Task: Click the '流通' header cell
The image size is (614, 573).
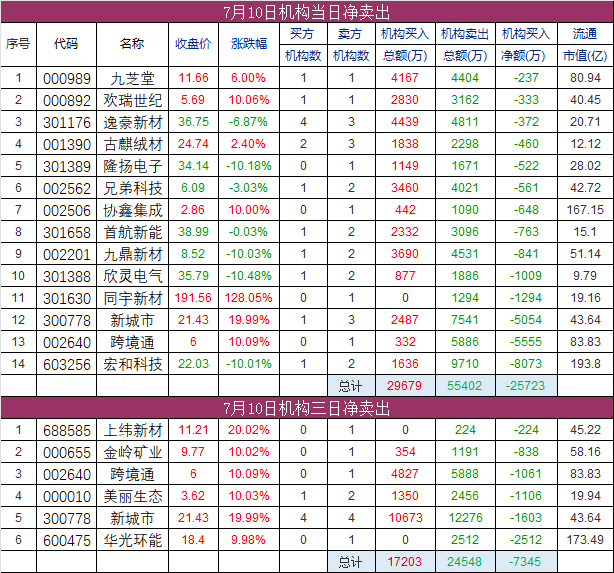Action: [585, 34]
